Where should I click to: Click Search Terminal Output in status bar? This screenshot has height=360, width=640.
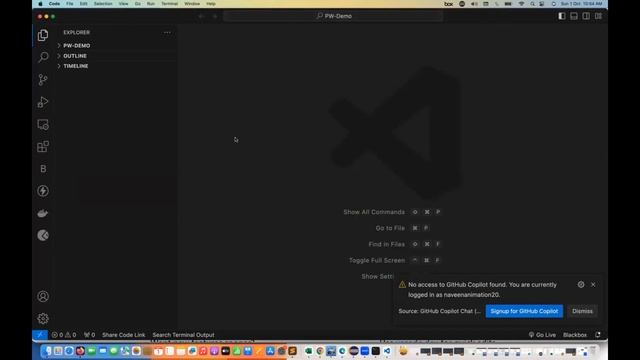click(x=183, y=335)
